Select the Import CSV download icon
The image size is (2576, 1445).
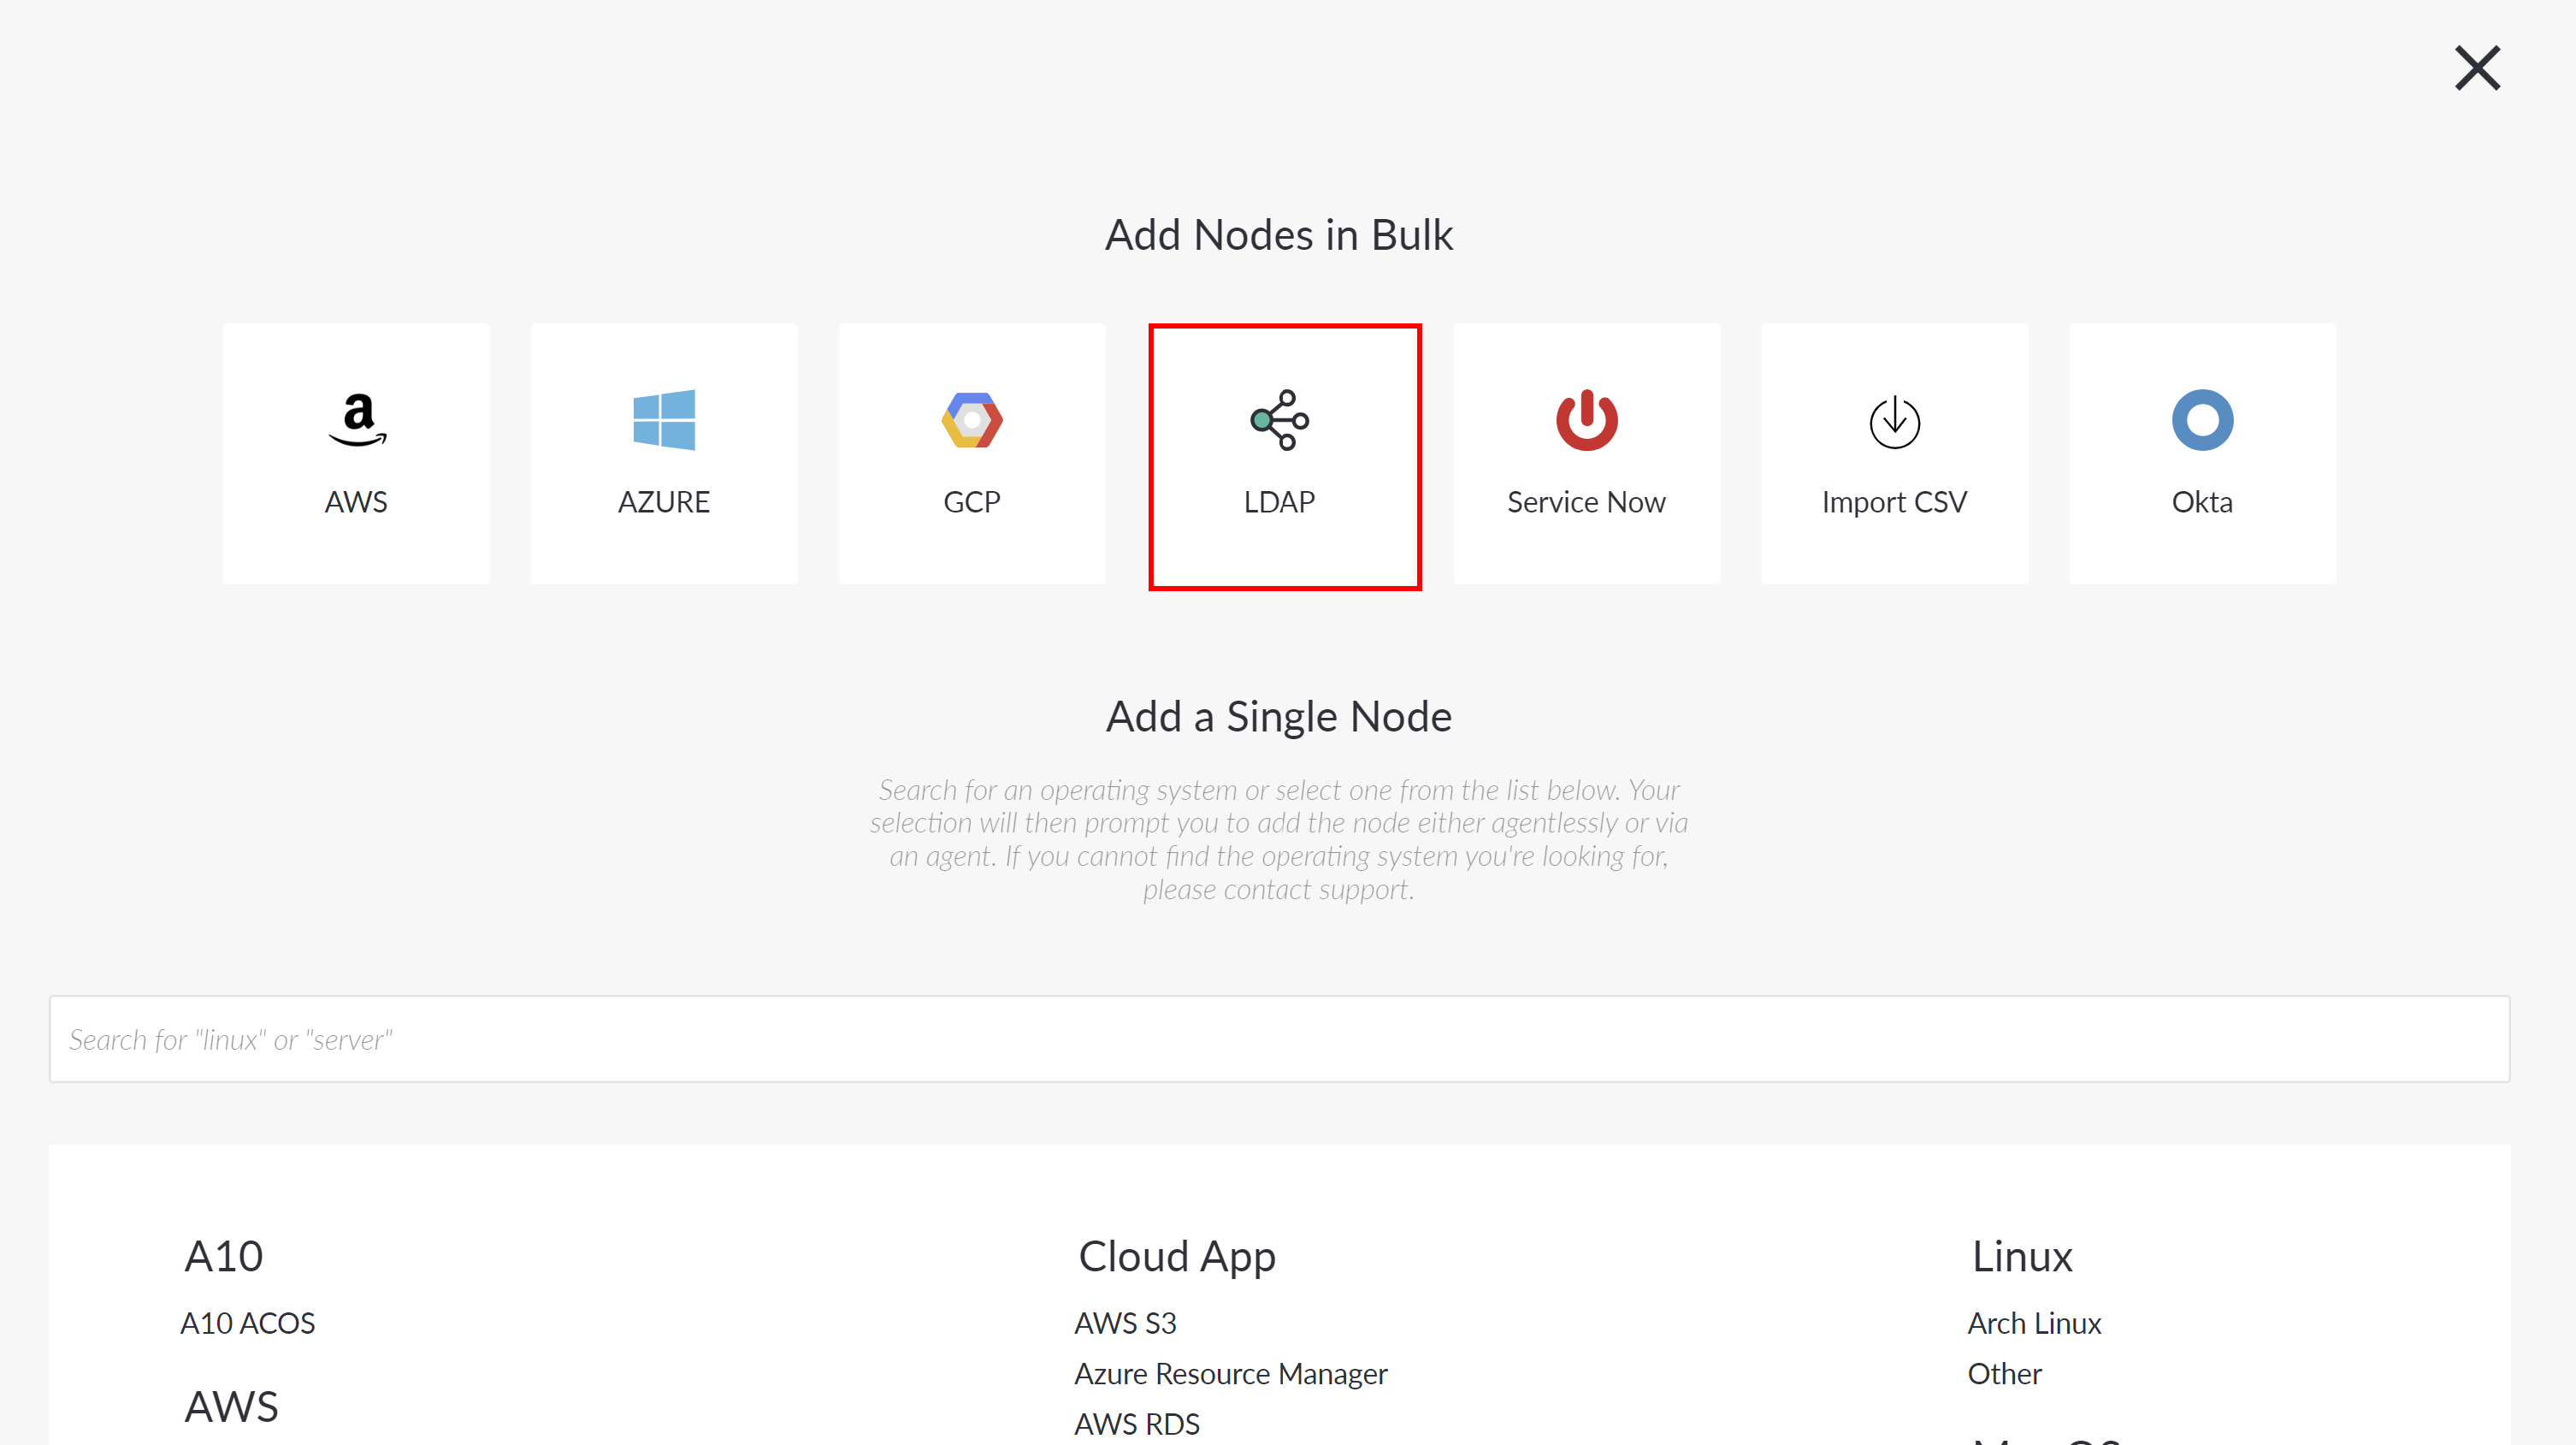(x=1895, y=422)
